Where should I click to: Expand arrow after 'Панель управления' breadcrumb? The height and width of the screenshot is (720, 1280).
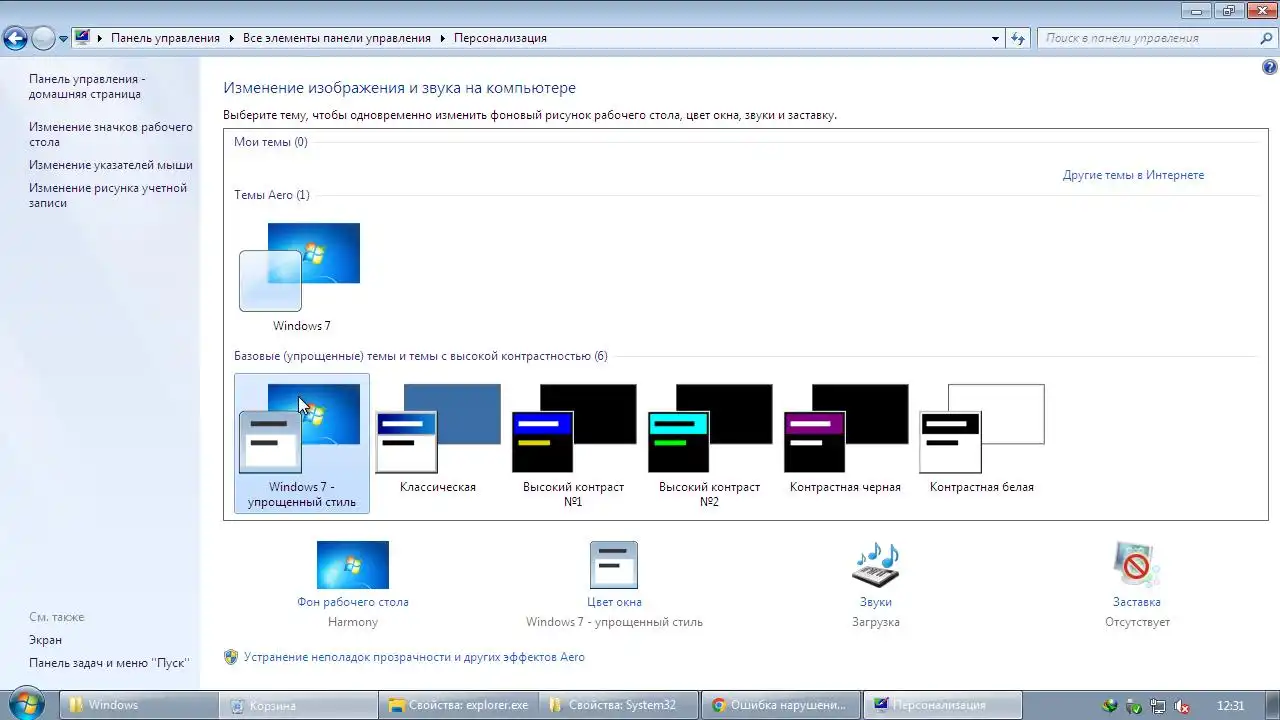(x=232, y=38)
